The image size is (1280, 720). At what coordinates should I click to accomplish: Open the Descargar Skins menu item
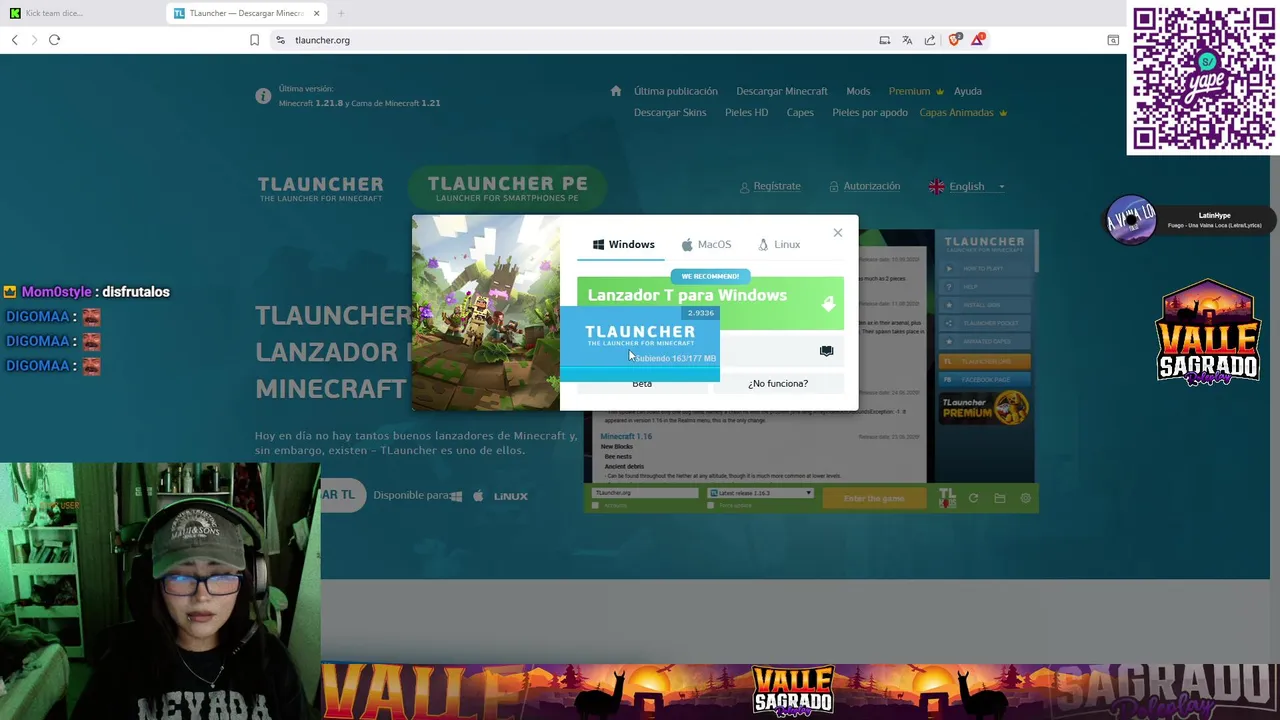click(x=670, y=112)
